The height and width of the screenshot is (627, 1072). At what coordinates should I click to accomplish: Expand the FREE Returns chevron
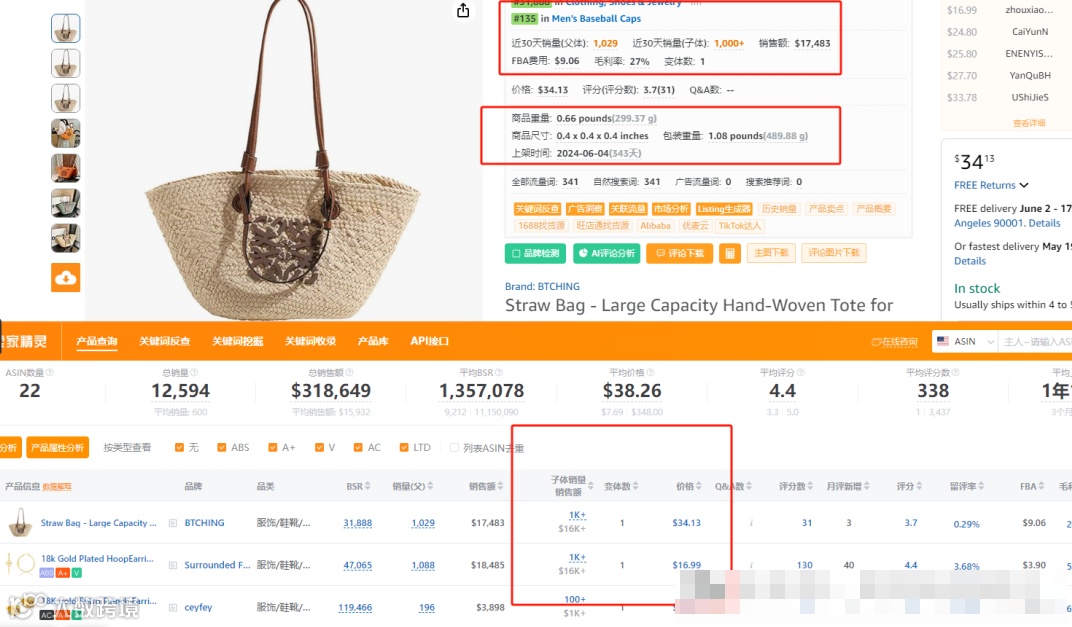[x=1023, y=185]
